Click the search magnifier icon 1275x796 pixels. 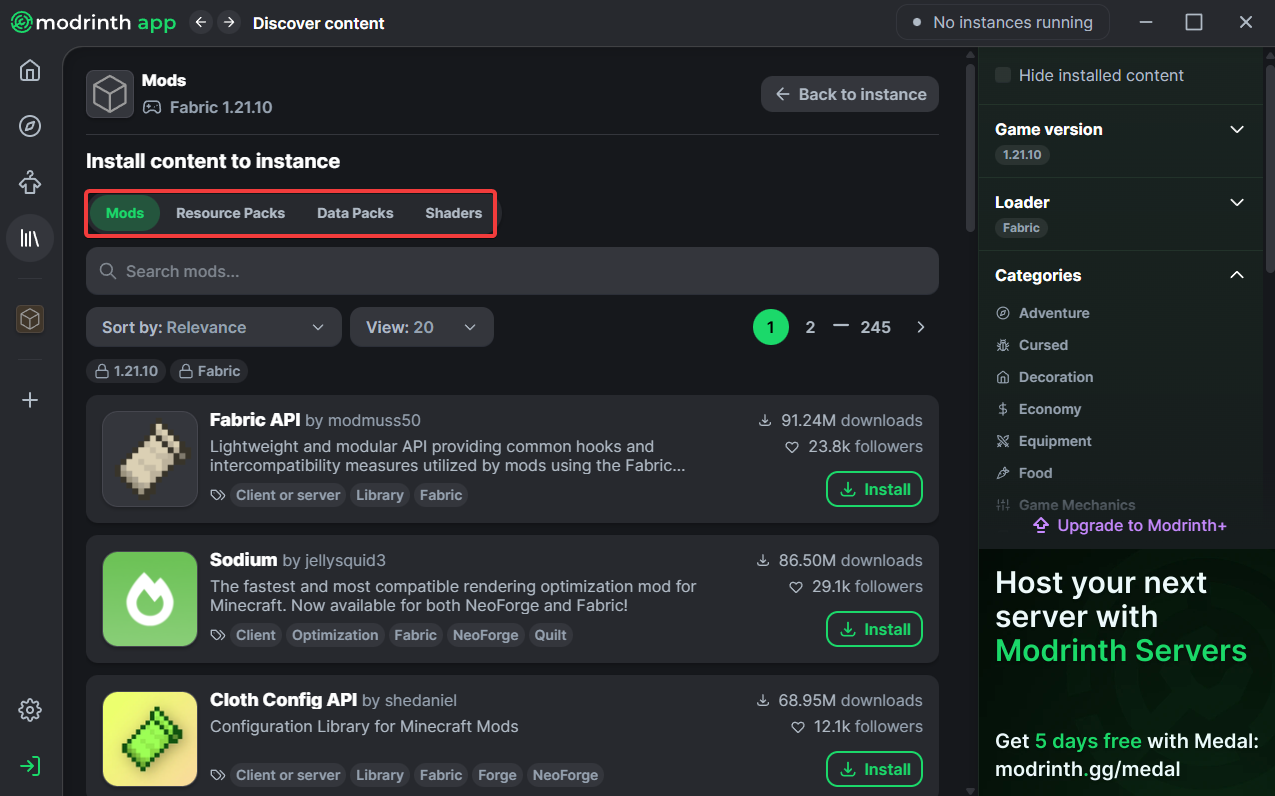click(x=108, y=271)
